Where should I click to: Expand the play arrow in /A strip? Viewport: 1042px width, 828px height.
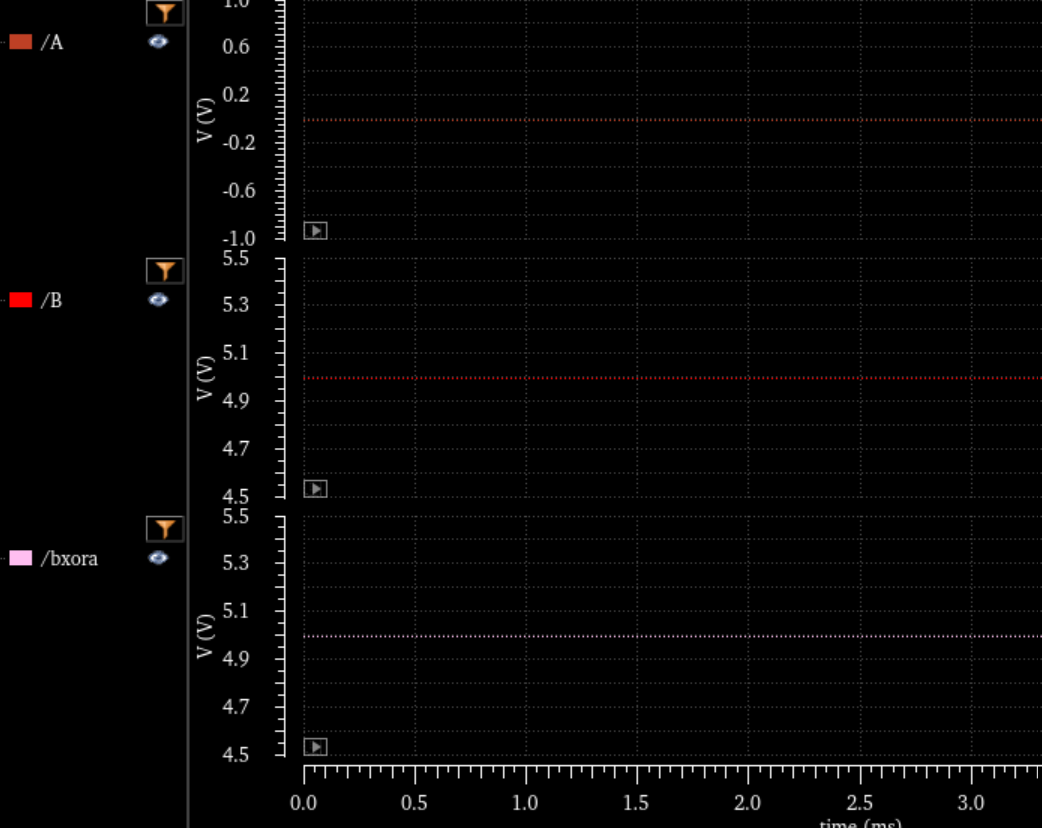[x=316, y=231]
